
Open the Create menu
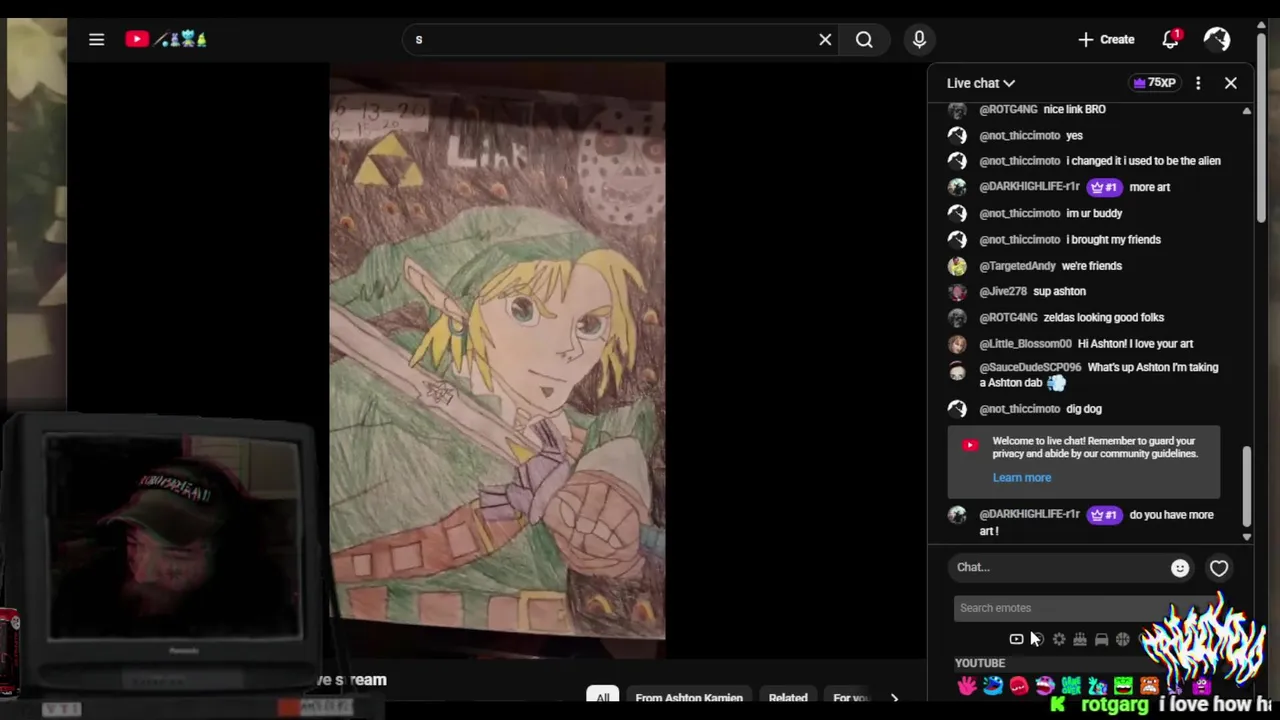click(x=1106, y=40)
